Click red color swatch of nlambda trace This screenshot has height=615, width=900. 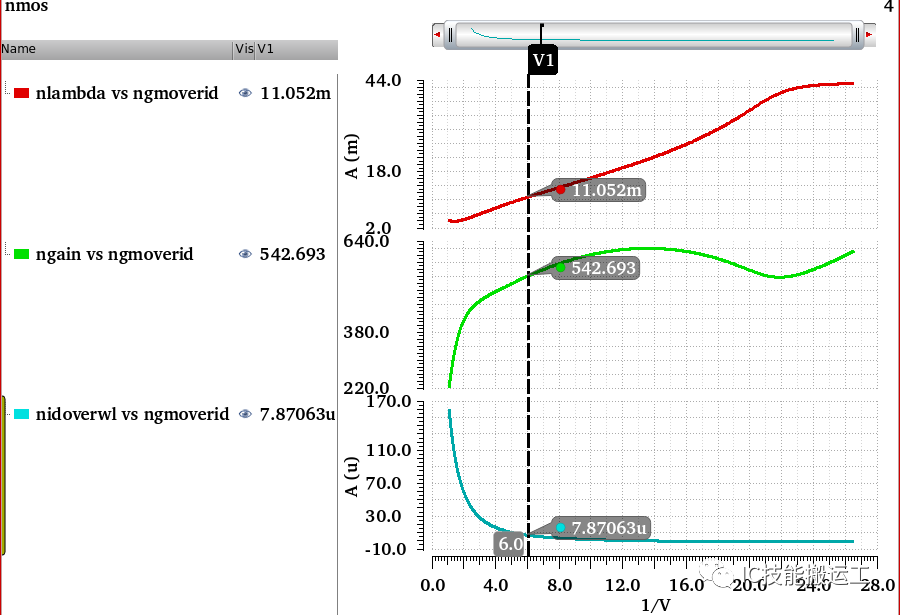tap(22, 94)
